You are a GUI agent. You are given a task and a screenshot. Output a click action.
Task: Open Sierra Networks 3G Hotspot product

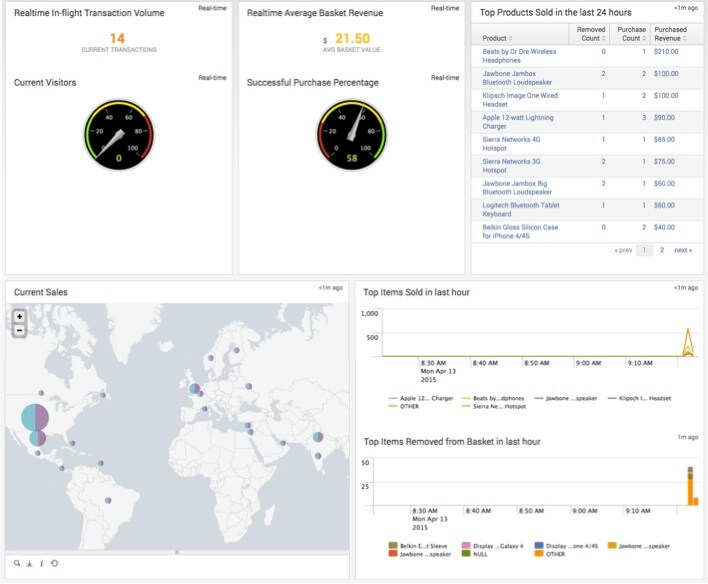[x=511, y=166]
